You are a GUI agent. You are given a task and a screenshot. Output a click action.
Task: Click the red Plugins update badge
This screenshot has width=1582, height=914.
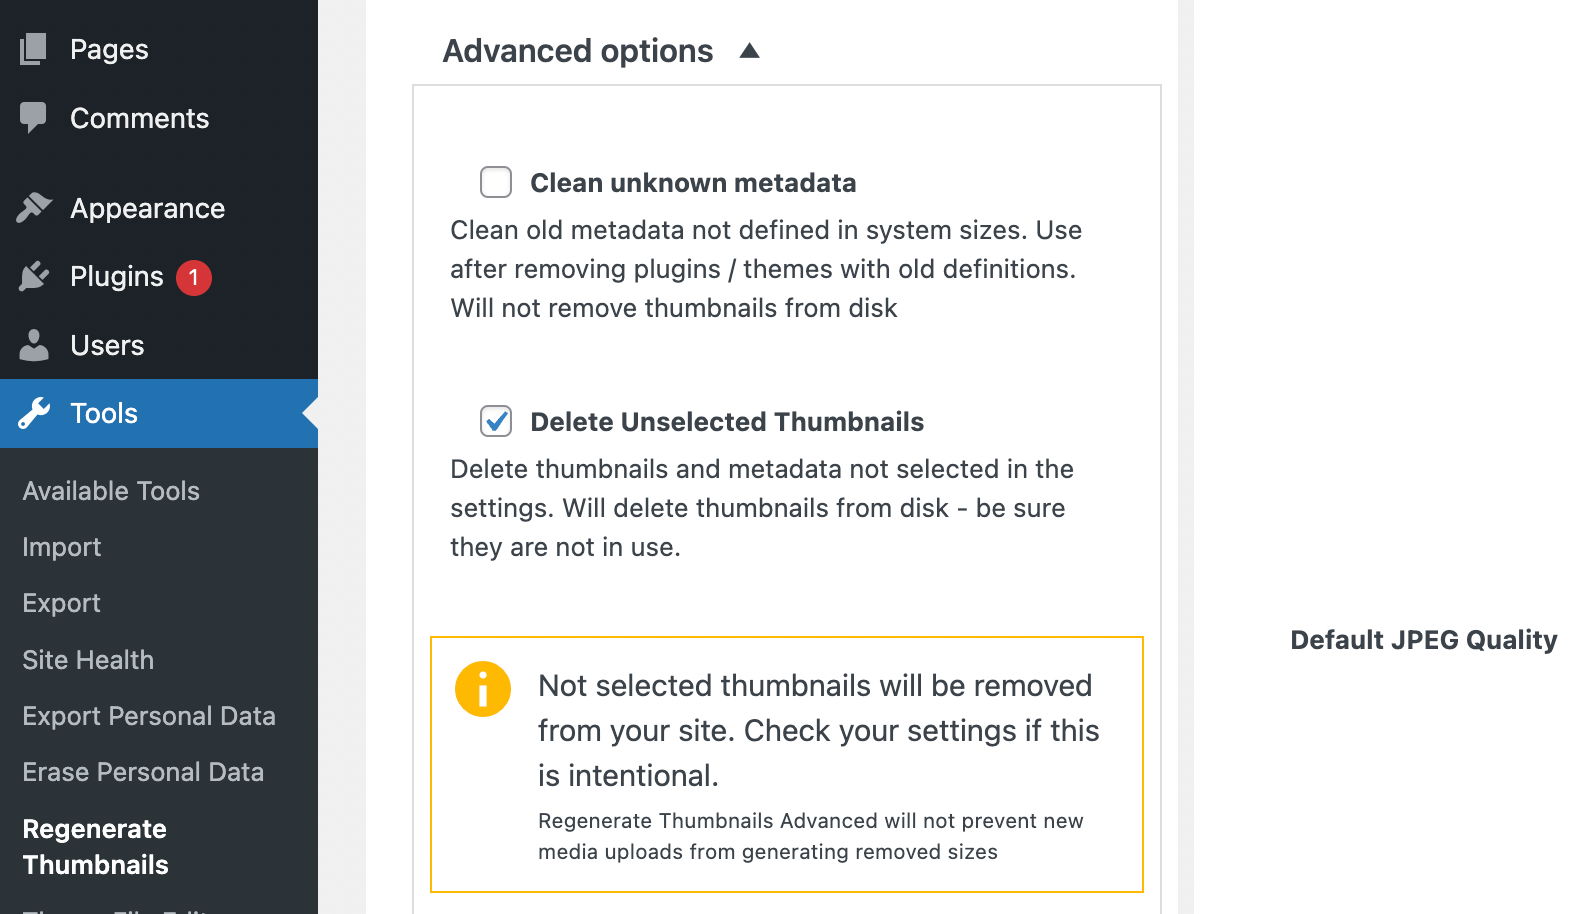(194, 277)
